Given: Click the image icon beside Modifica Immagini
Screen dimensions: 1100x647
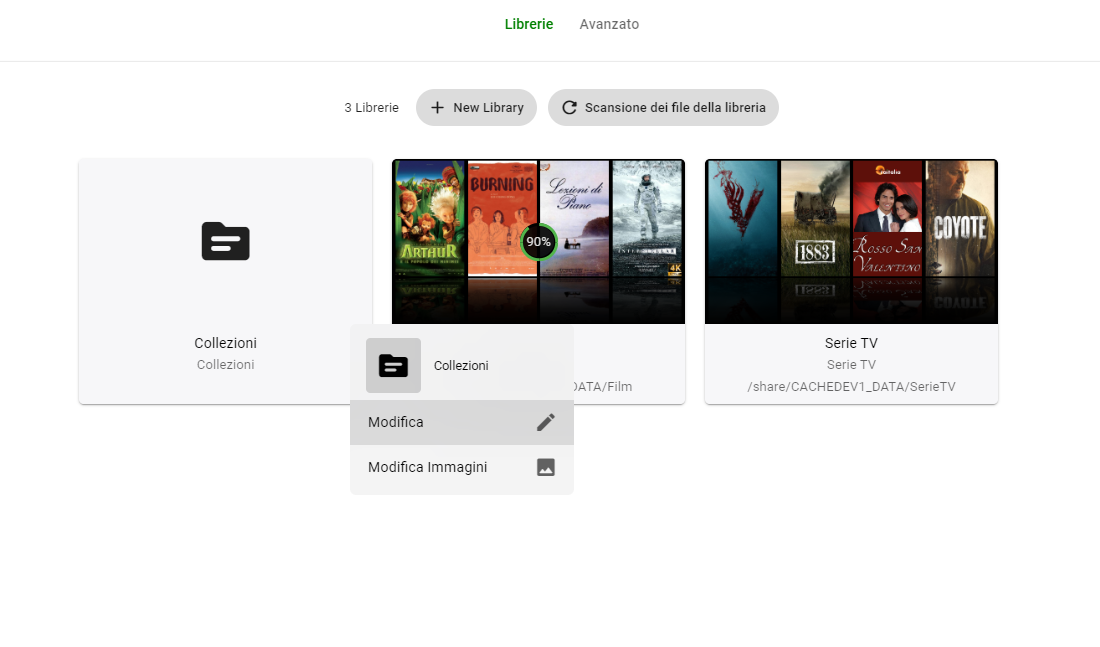Looking at the screenshot, I should (546, 467).
